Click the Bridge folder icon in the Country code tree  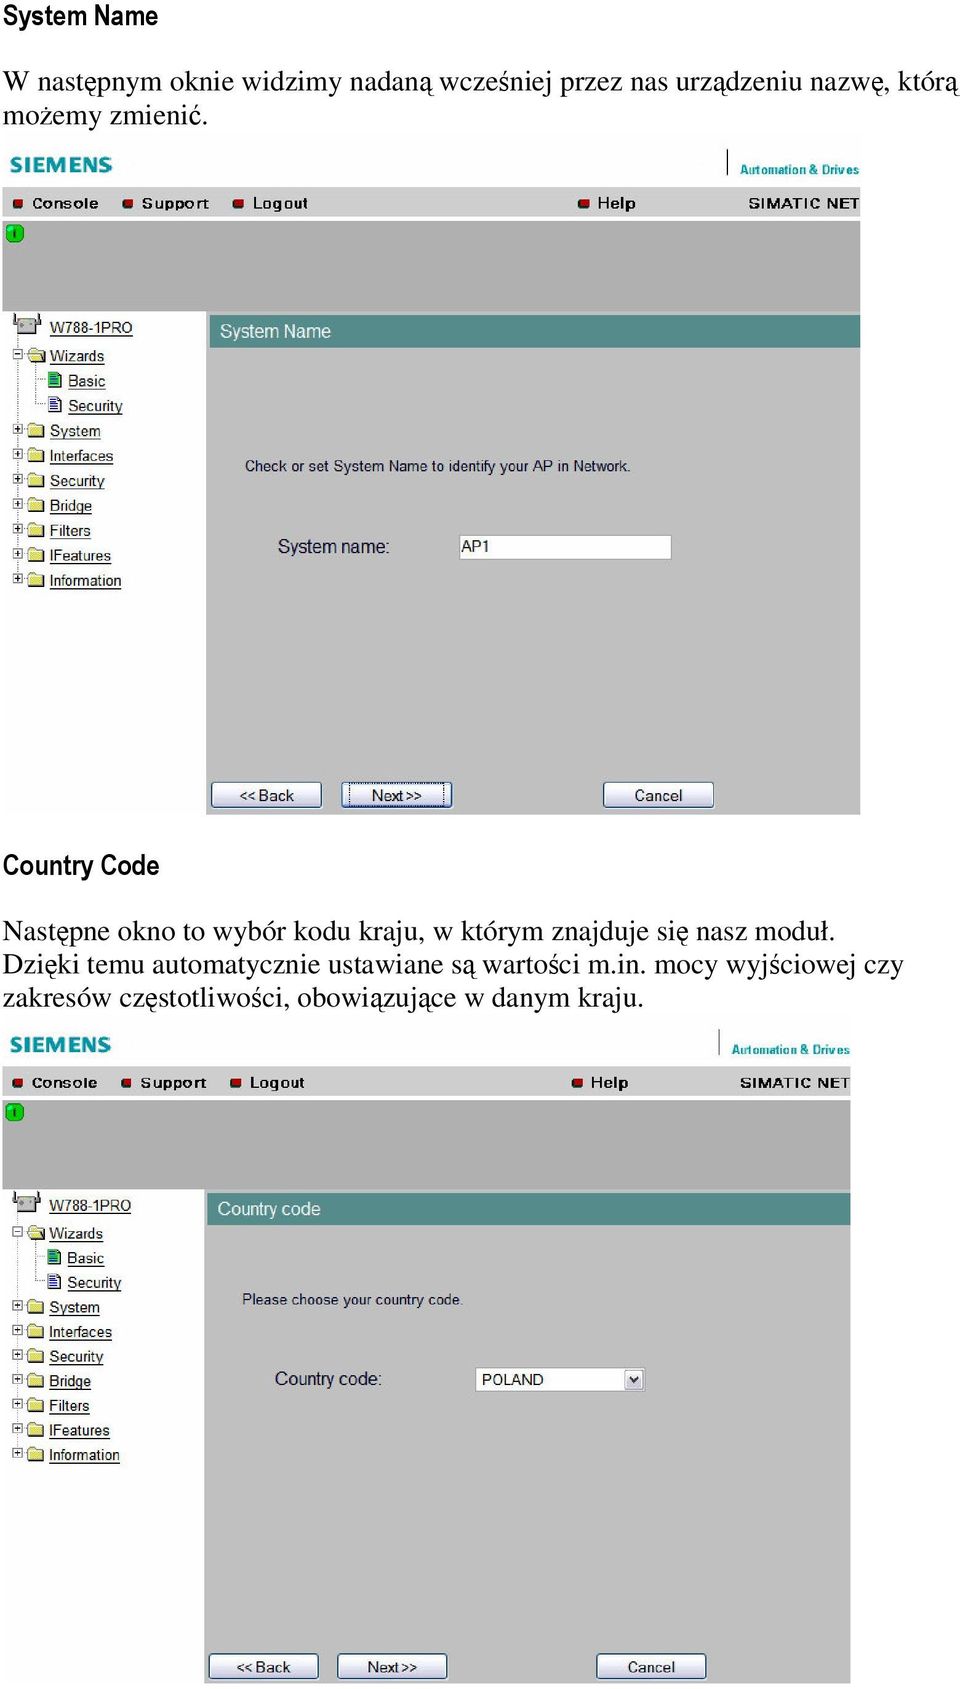(x=36, y=1380)
